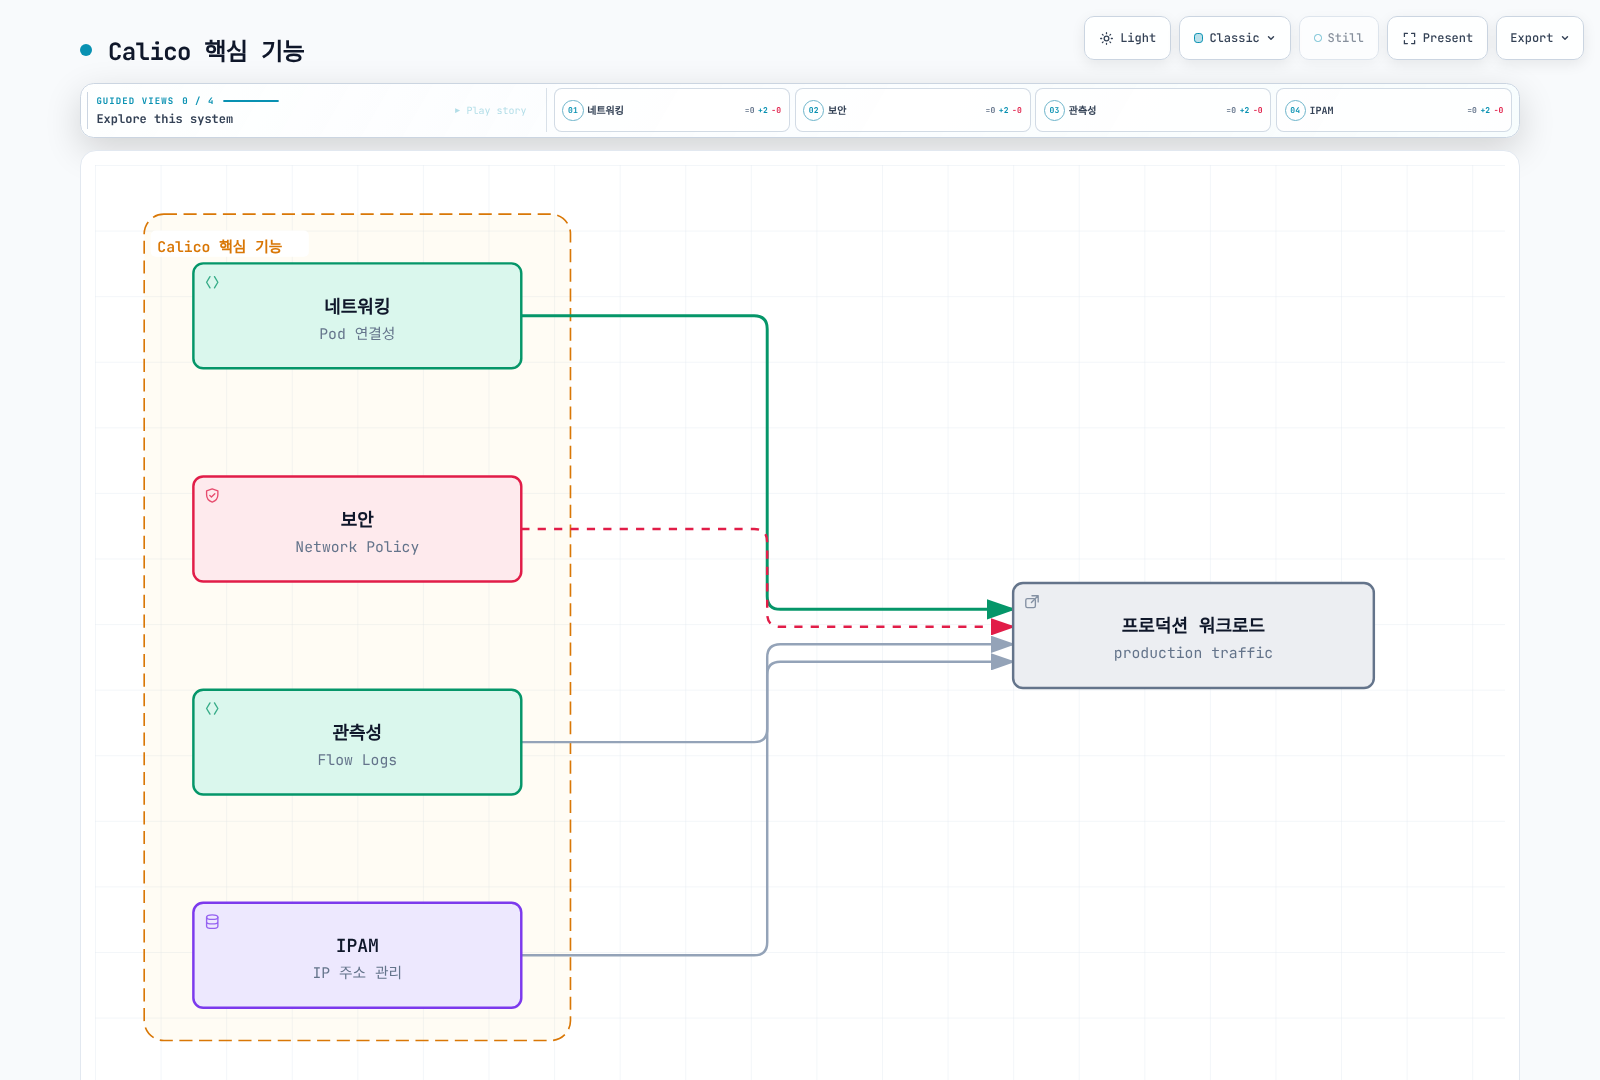Click the teal dot beside the title
Image resolution: width=1600 pixels, height=1080 pixels.
point(86,50)
